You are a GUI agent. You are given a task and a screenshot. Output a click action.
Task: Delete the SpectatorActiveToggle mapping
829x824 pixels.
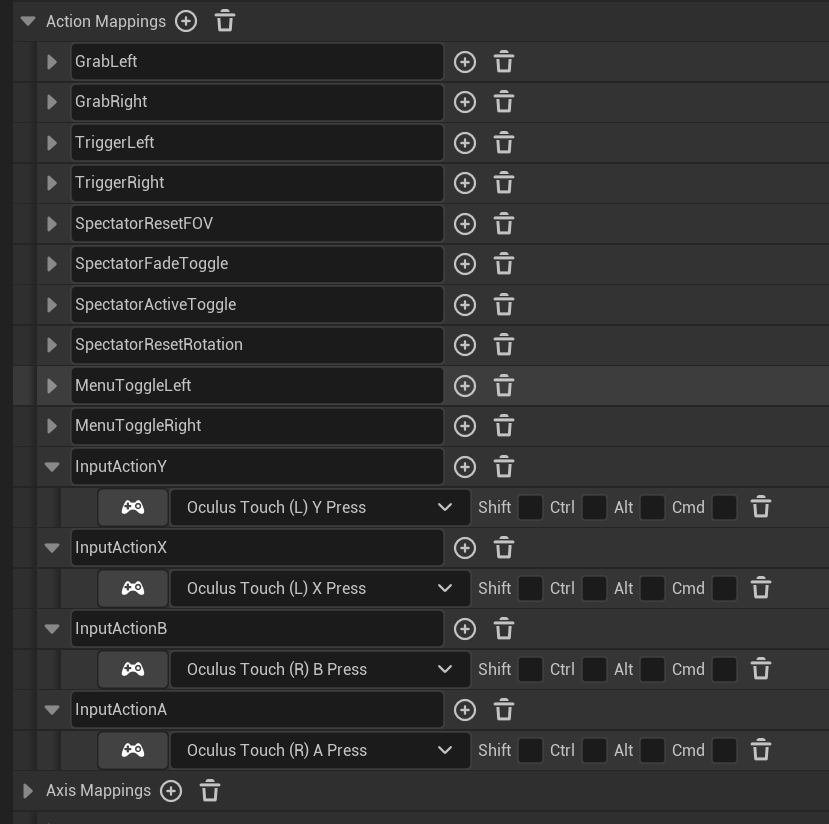click(x=504, y=305)
